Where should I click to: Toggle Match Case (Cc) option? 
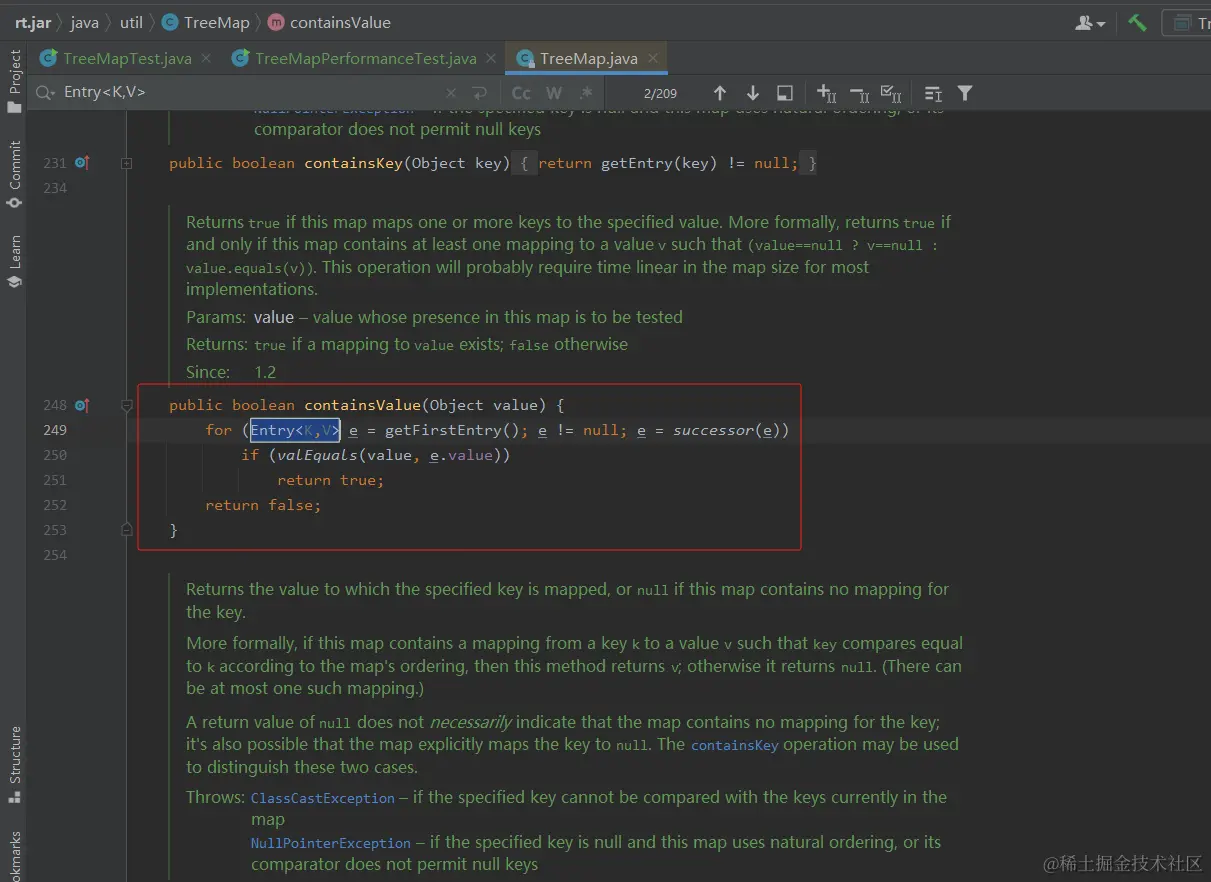point(521,93)
